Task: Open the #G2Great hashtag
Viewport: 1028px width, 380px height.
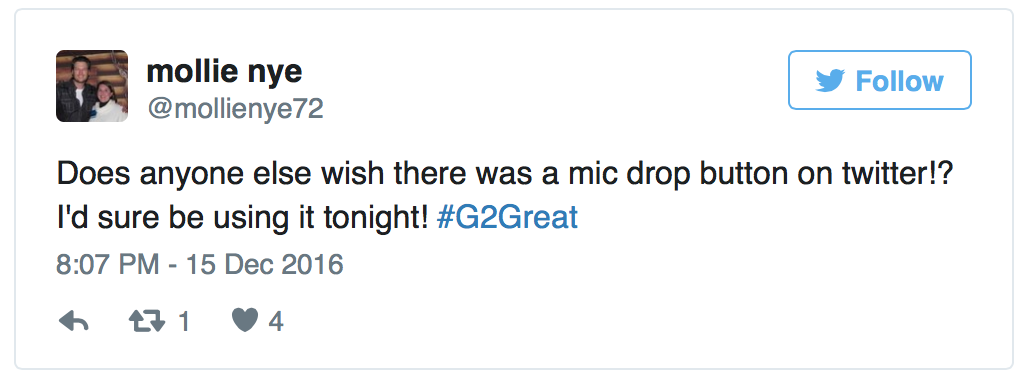Action: 507,217
